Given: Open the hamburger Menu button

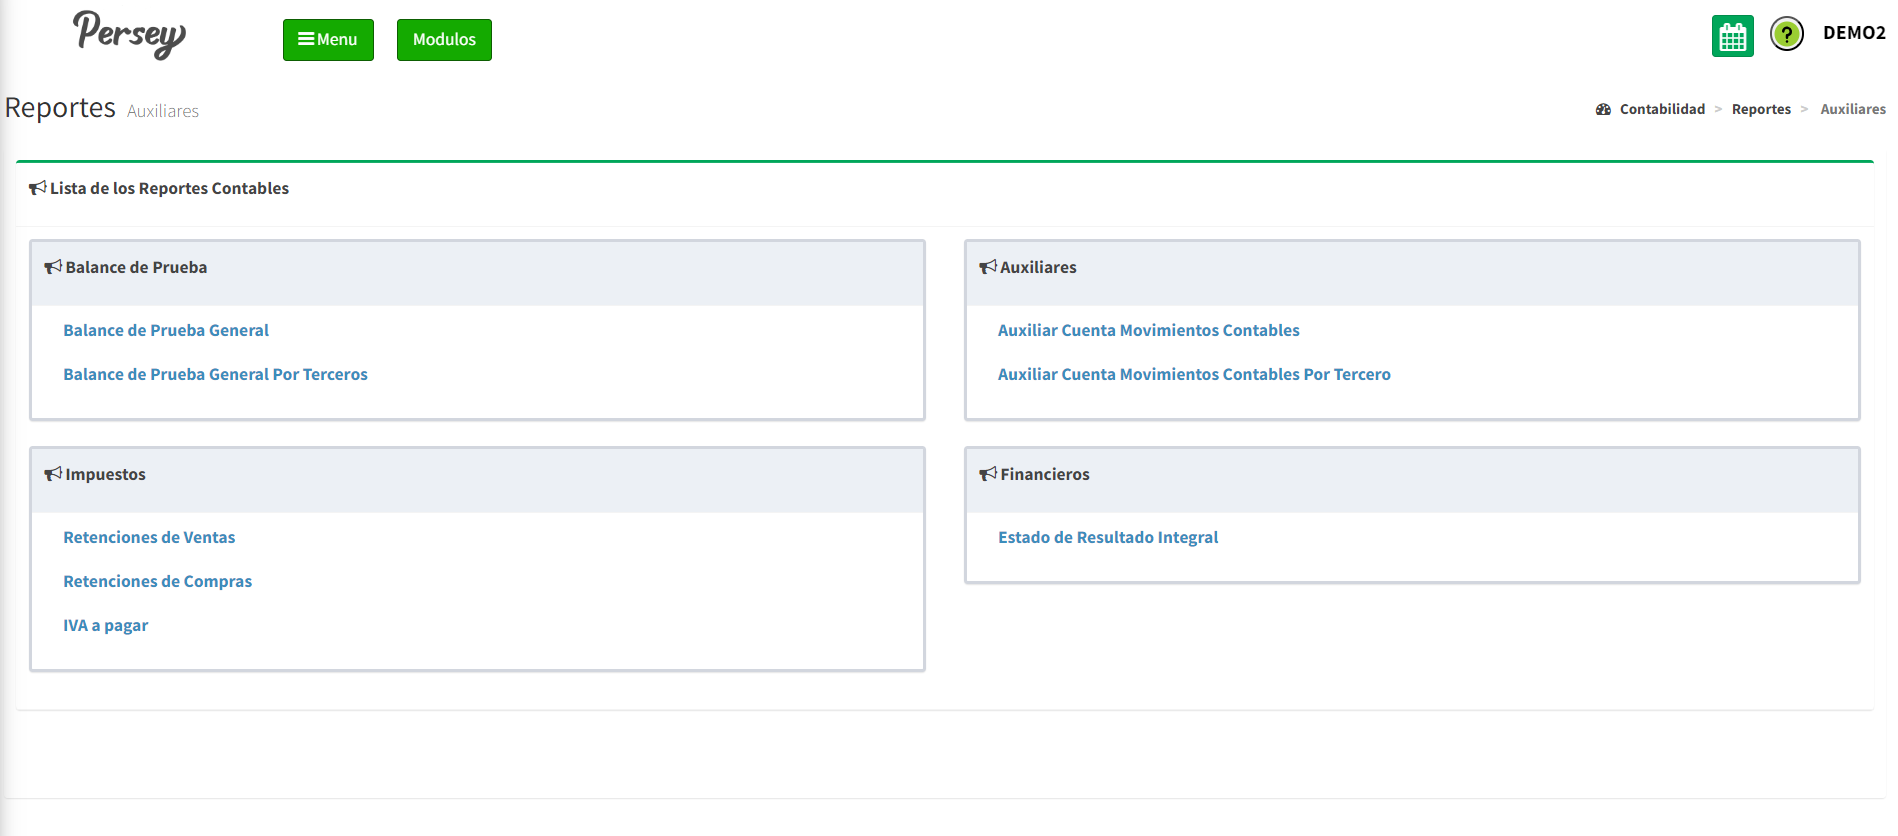Looking at the screenshot, I should [x=328, y=40].
